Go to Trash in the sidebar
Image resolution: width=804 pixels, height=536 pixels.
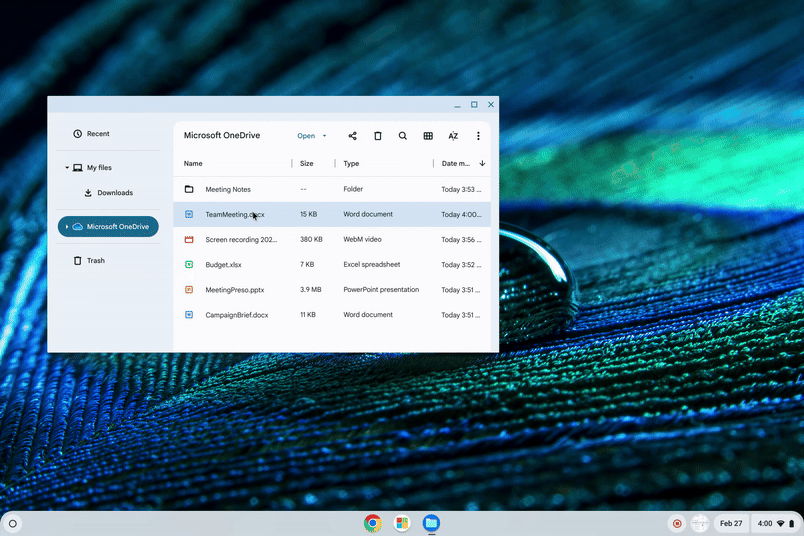[95, 261]
